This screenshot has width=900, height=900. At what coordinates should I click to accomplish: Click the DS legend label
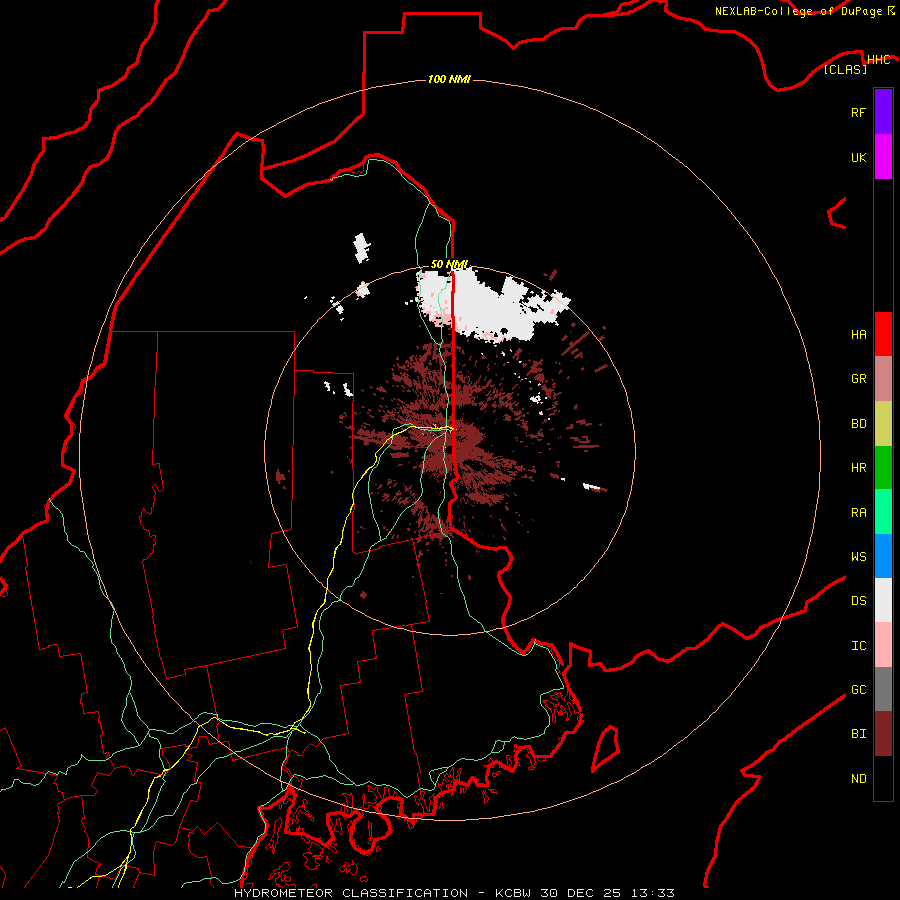(858, 601)
